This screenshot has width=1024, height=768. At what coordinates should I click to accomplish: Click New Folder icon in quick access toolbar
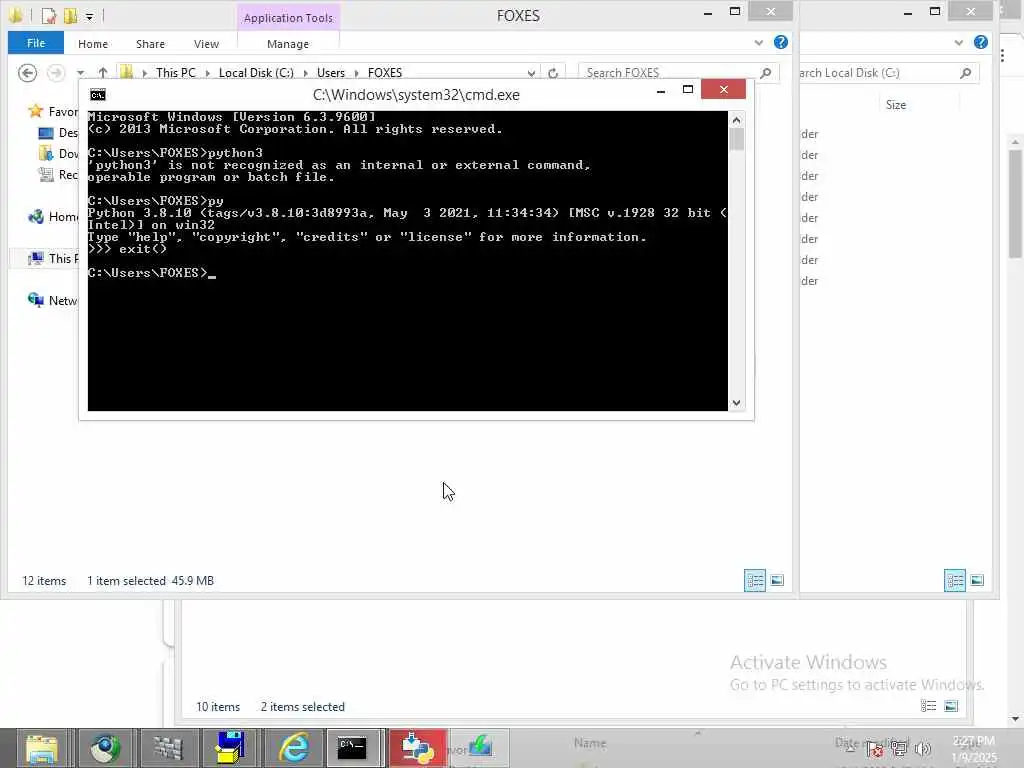point(70,15)
